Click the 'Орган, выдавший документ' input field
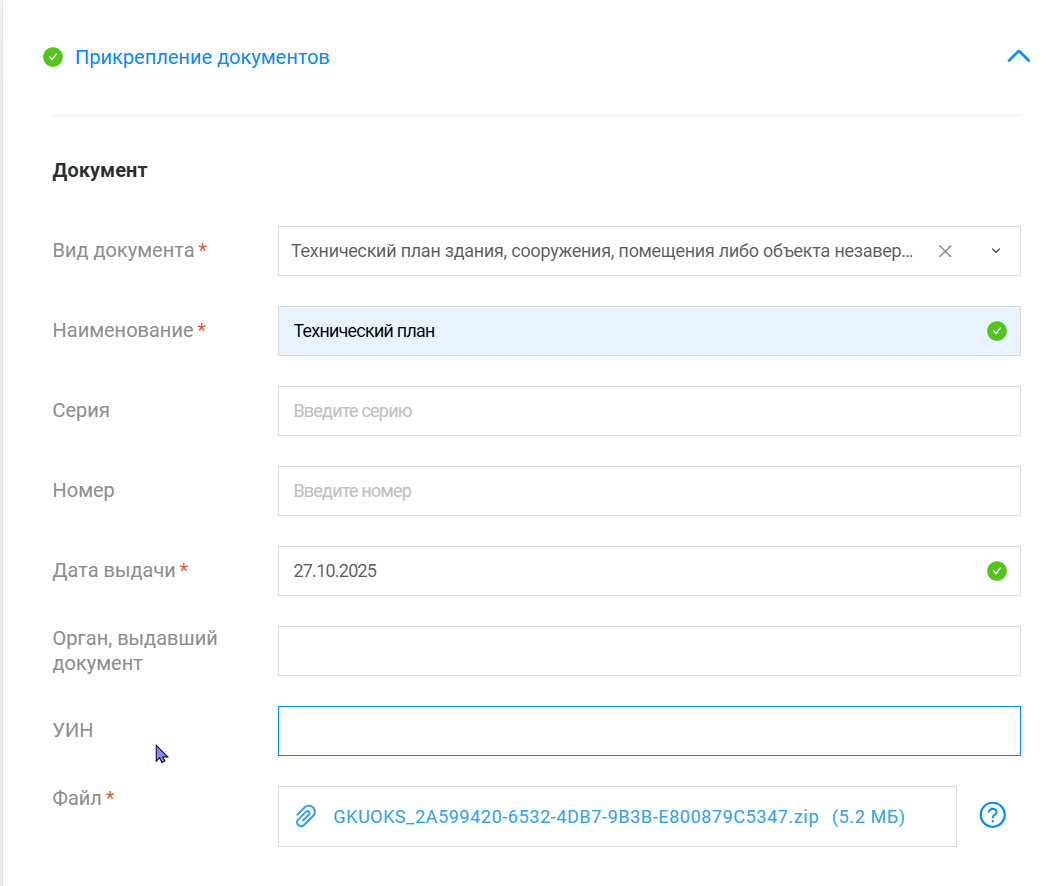 point(648,651)
